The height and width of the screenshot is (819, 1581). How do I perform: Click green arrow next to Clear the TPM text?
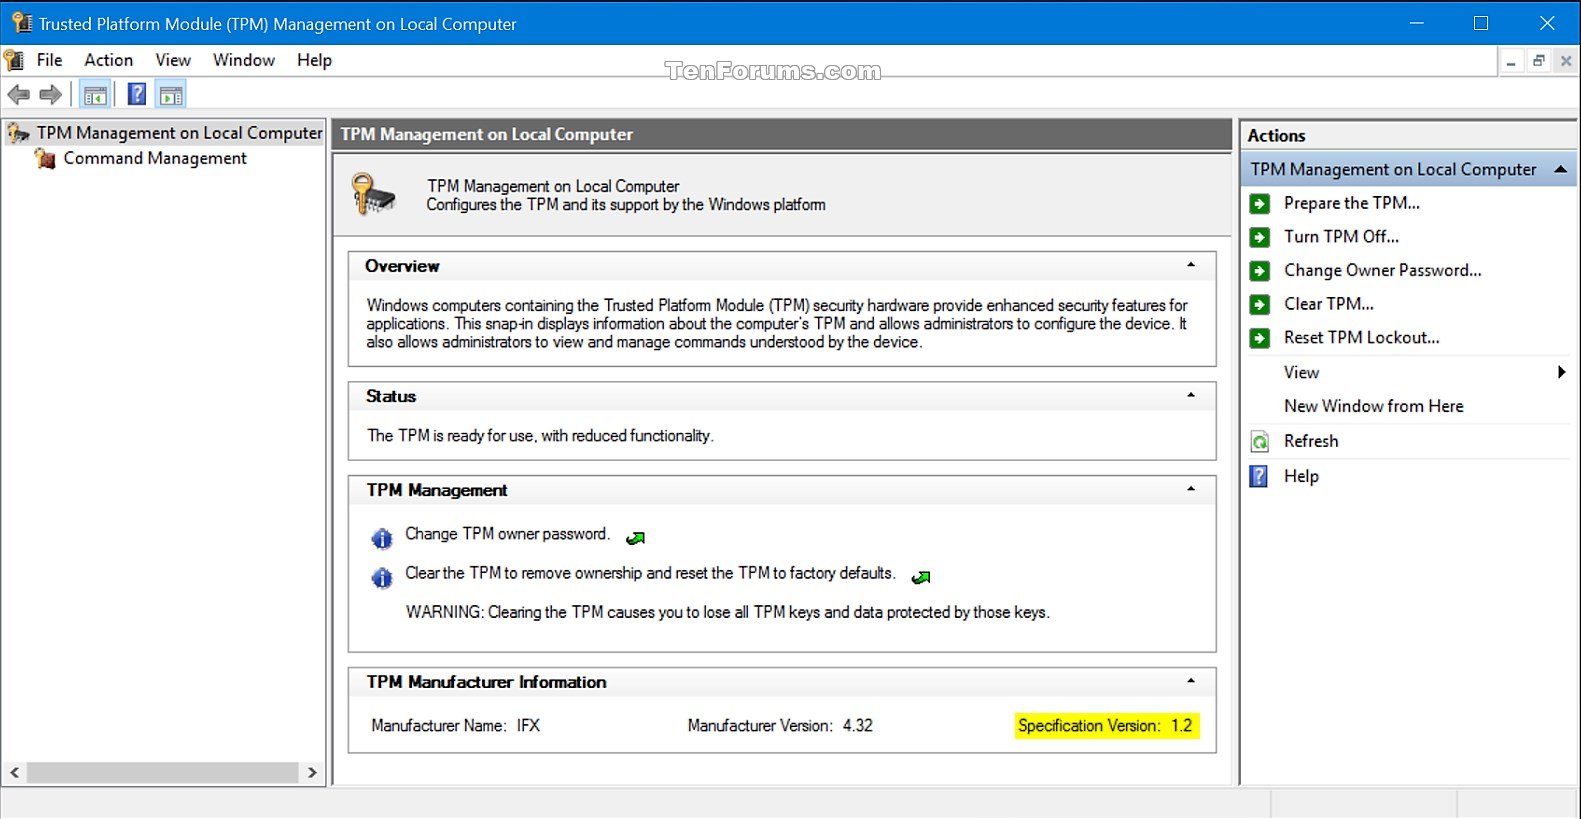[921, 577]
